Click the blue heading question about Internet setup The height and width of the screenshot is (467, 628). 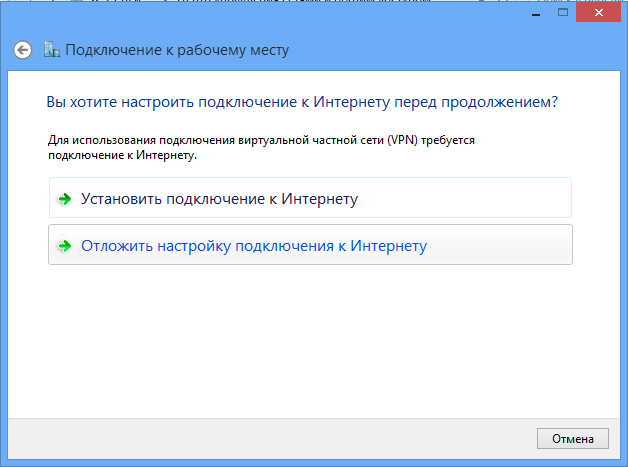[x=302, y=102]
